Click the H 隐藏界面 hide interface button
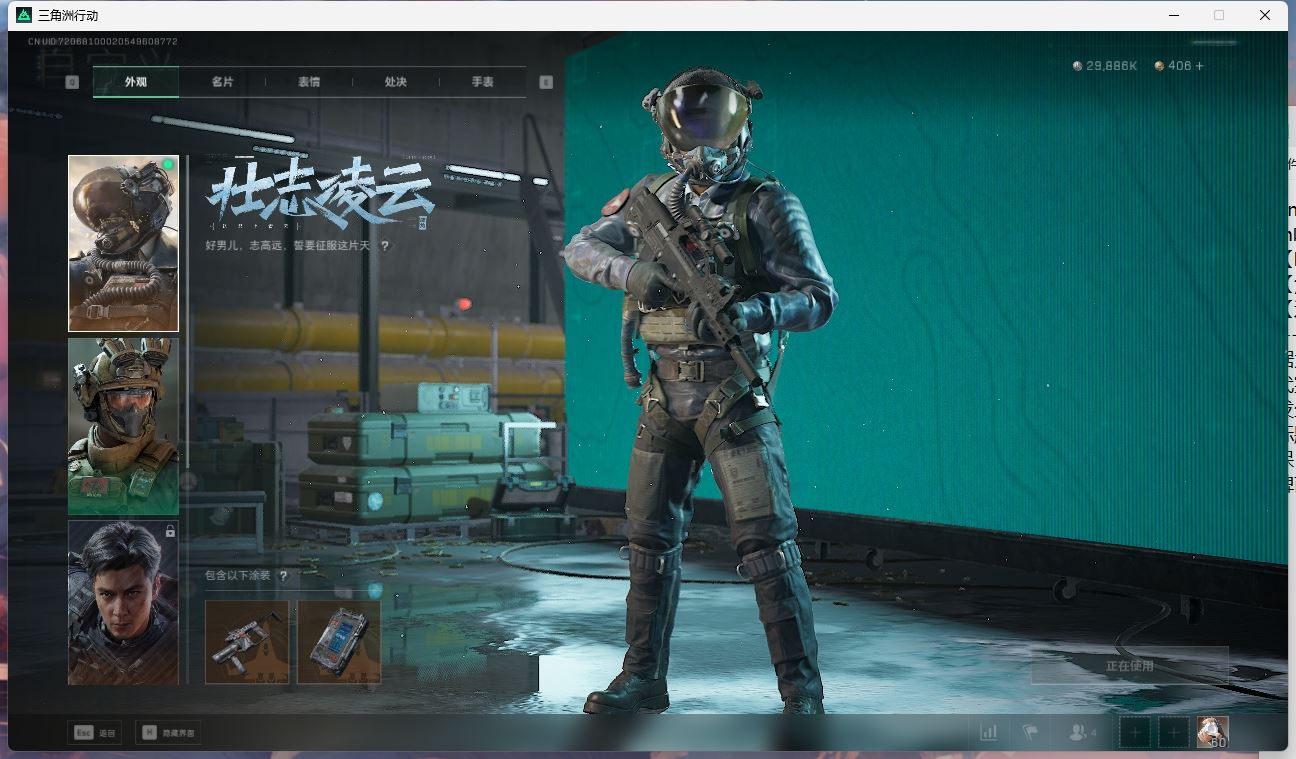1296x759 pixels. tap(167, 733)
